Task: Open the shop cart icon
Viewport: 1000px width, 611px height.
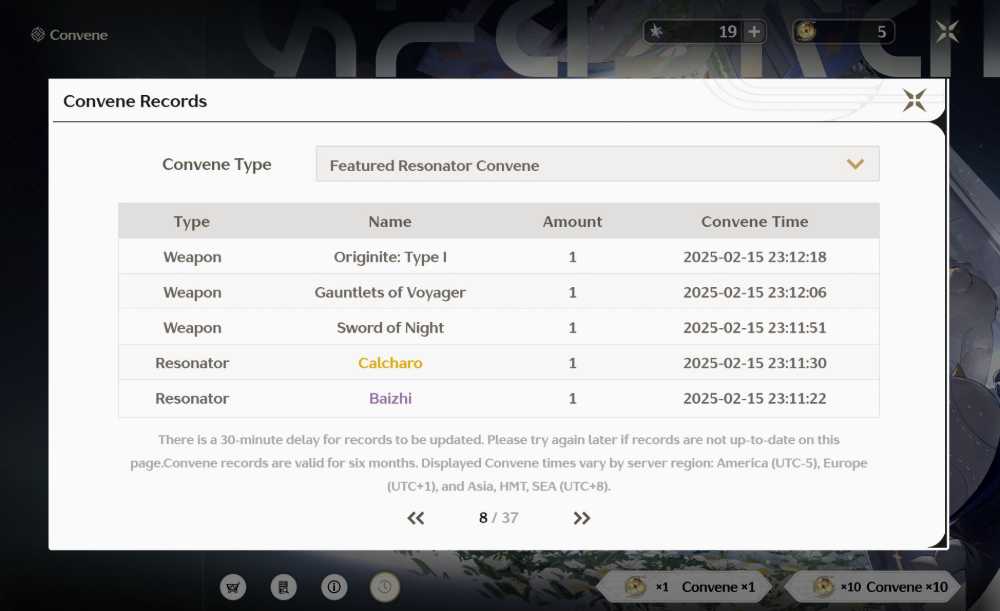Action: coord(233,587)
